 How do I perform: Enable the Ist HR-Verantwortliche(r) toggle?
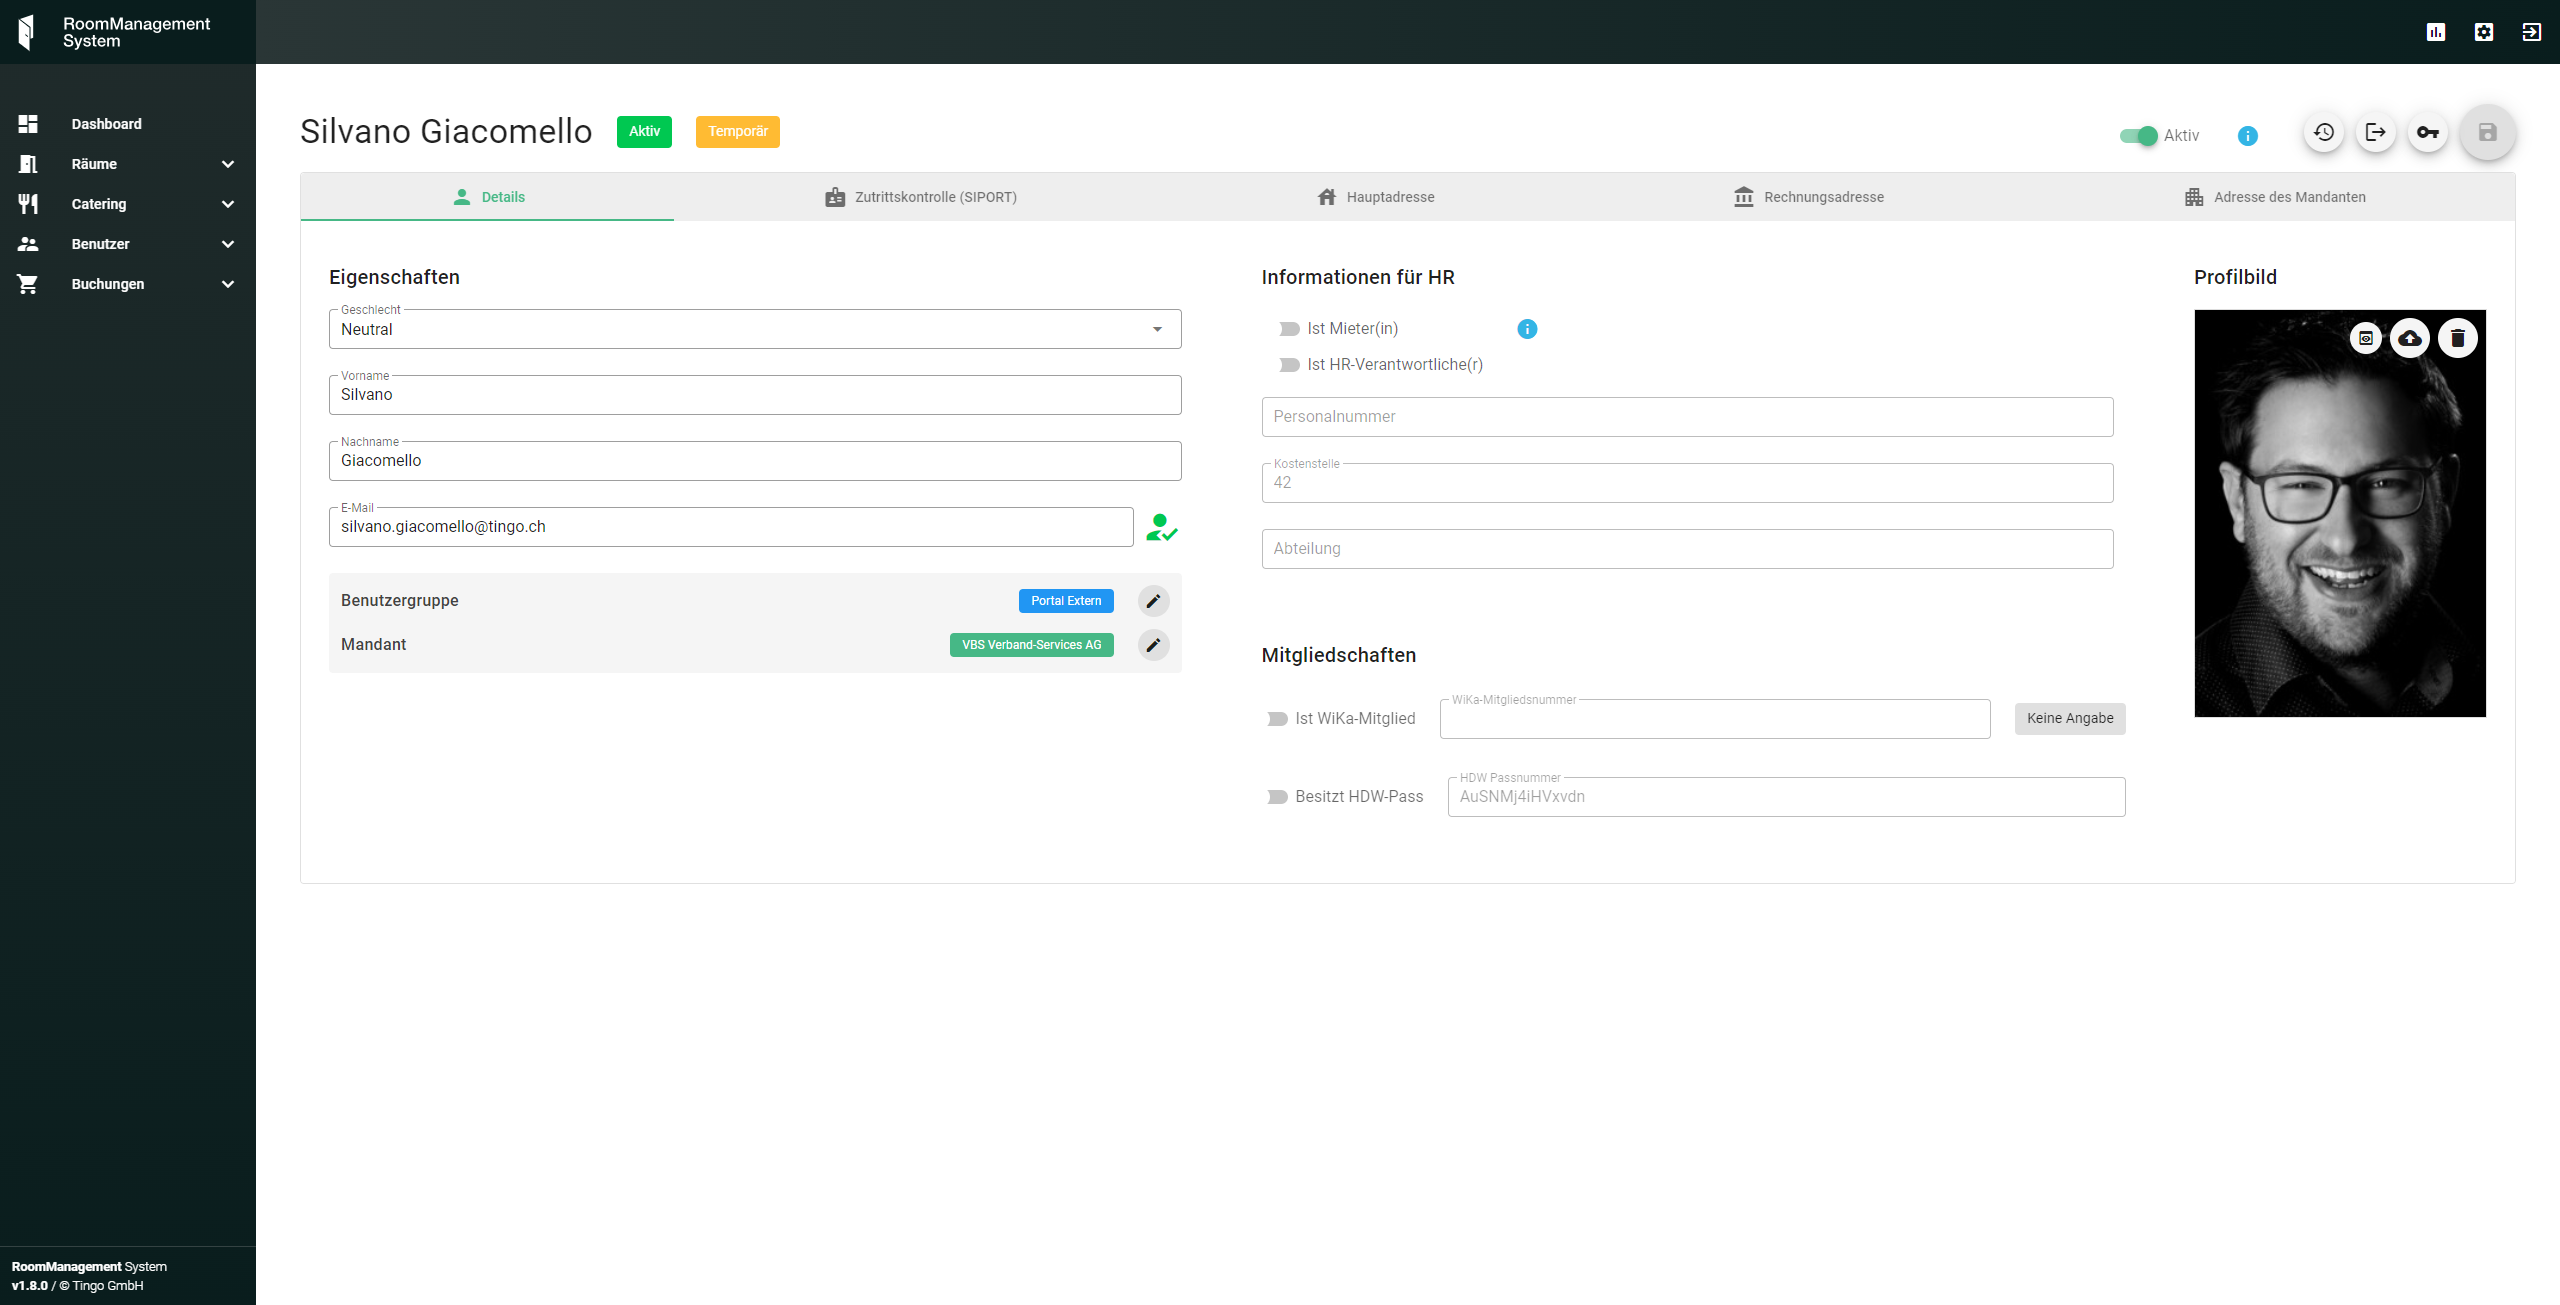[x=1289, y=365]
